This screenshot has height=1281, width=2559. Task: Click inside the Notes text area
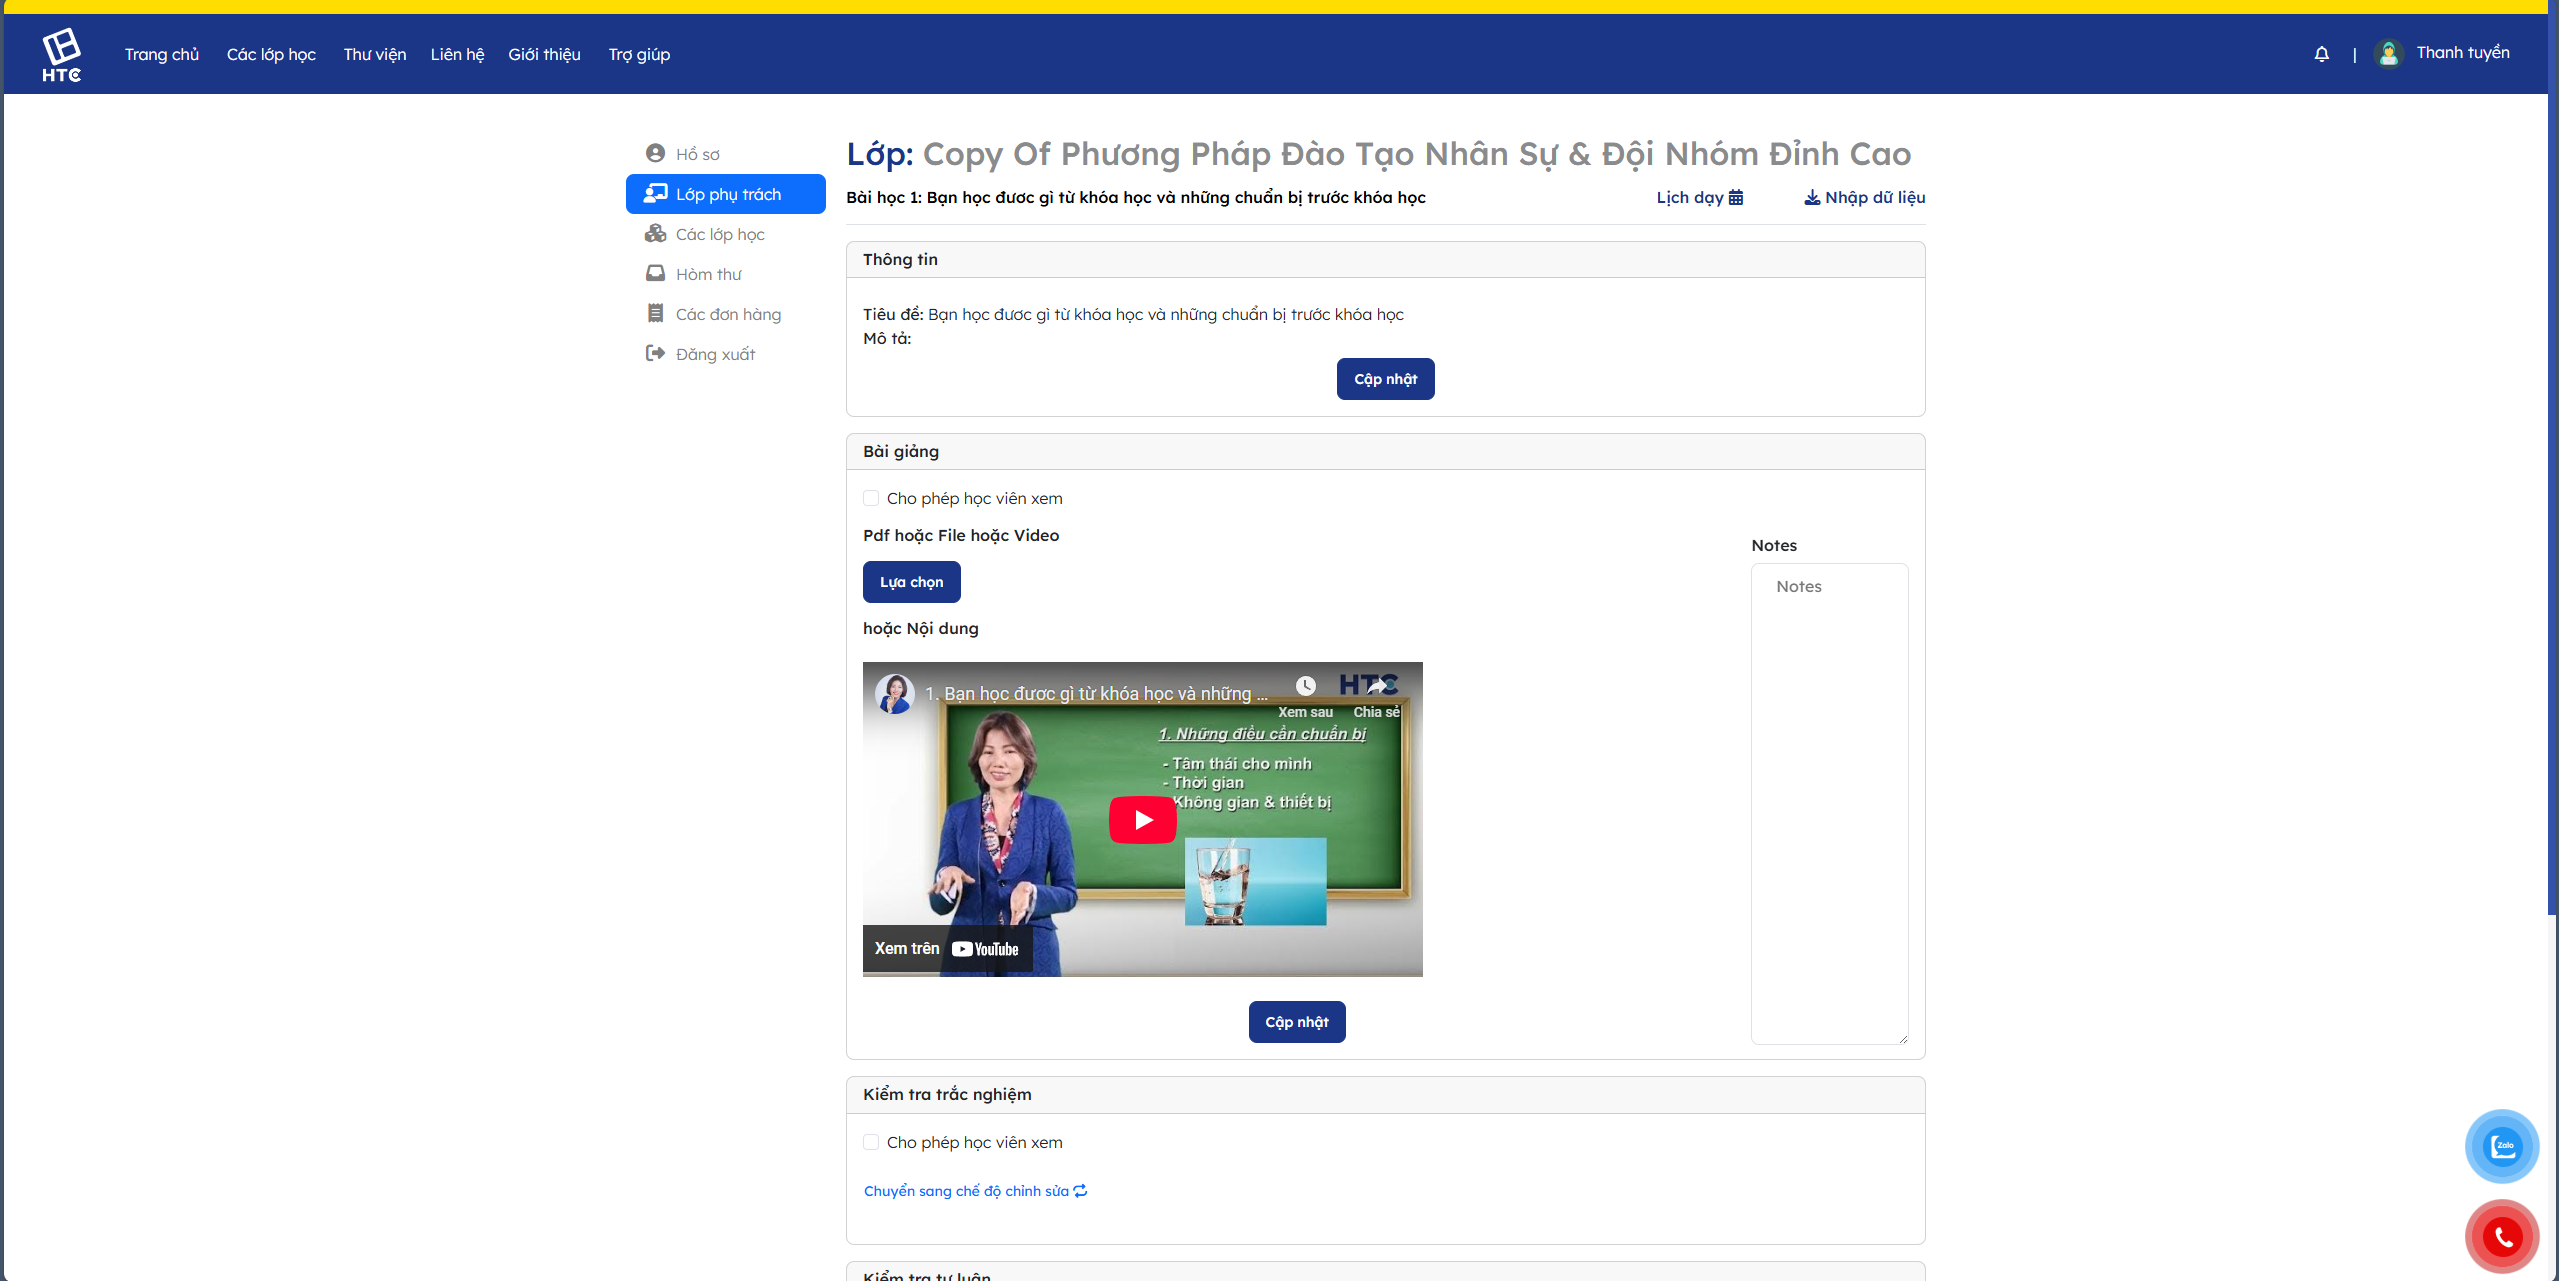coord(1829,804)
